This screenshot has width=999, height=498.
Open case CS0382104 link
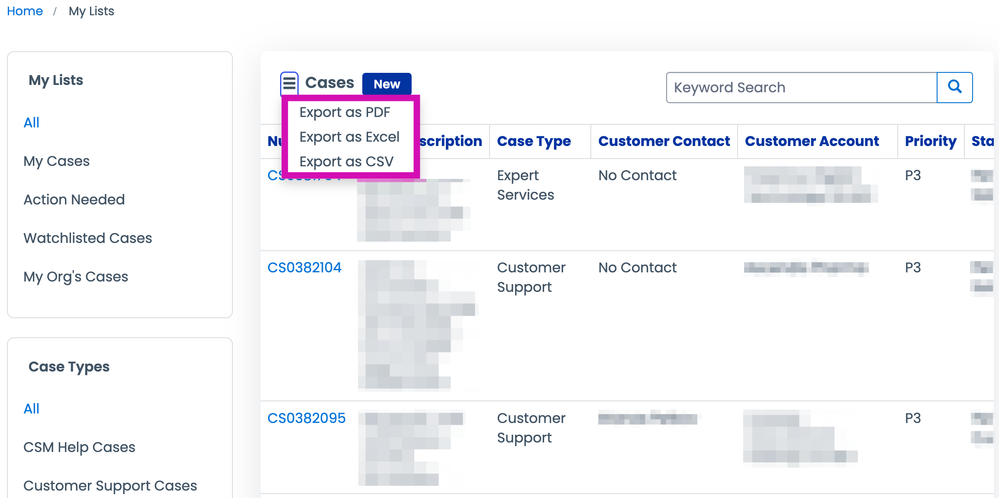tap(304, 267)
